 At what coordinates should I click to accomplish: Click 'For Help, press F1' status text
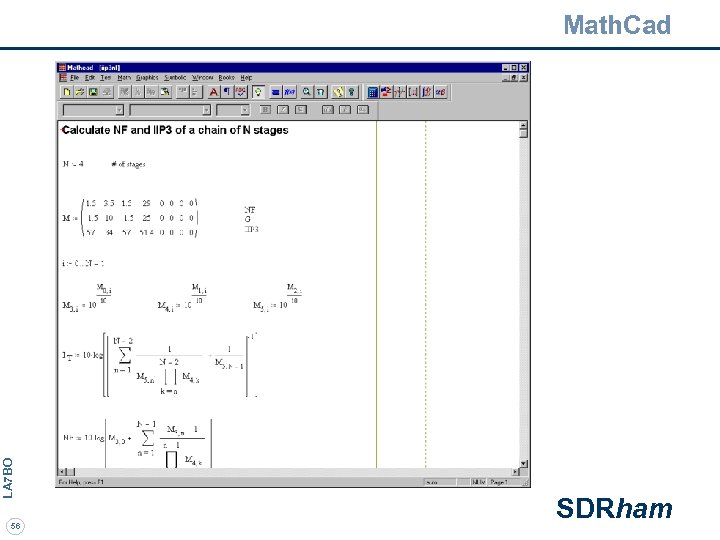pyautogui.click(x=81, y=482)
